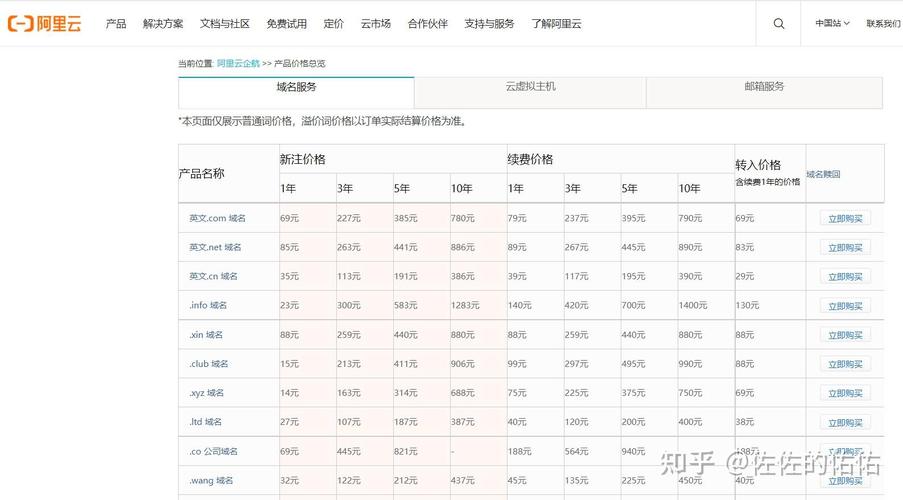The height and width of the screenshot is (500, 903).
Task: Open the 云市场 menu item
Action: point(375,24)
